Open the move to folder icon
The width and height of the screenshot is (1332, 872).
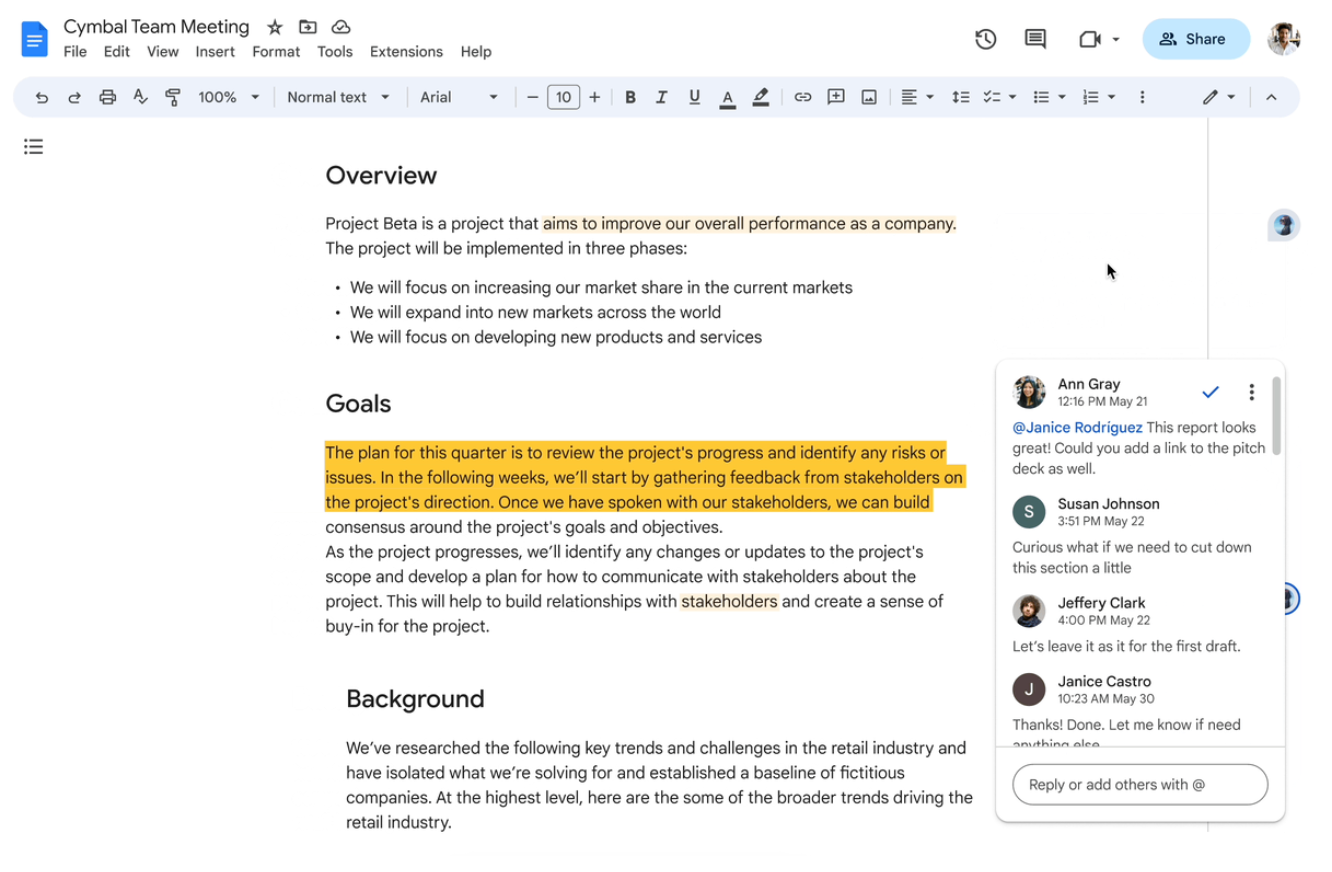pos(308,27)
